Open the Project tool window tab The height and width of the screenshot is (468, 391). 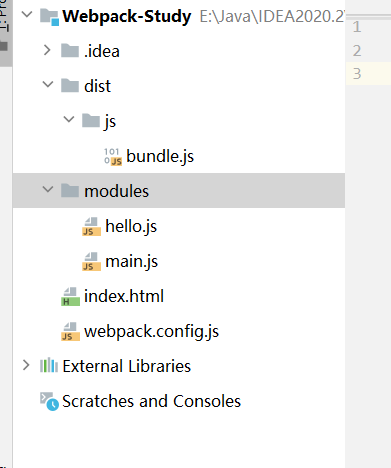click(x=5, y=16)
